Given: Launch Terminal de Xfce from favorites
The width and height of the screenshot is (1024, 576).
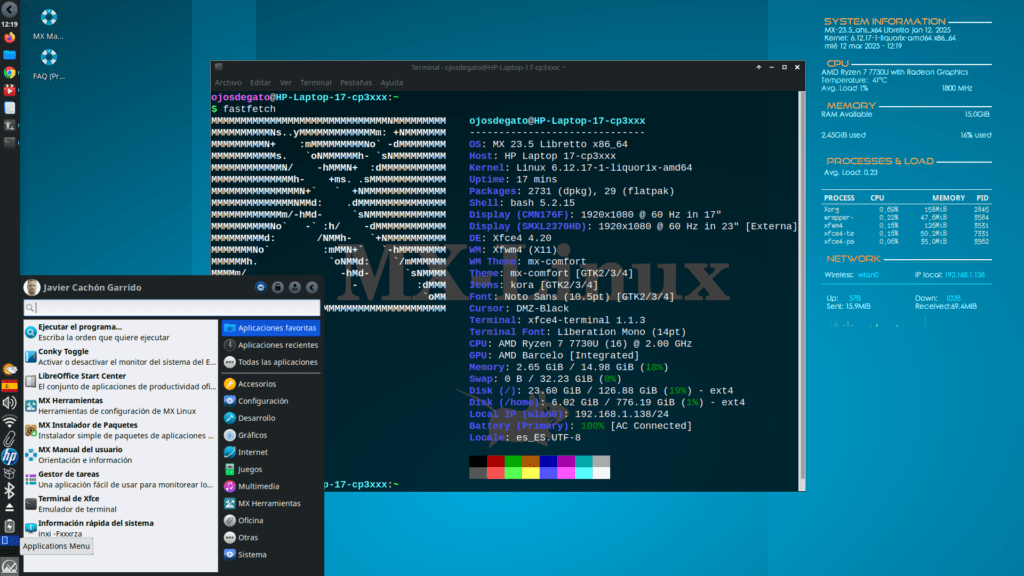Looking at the screenshot, I should pyautogui.click(x=121, y=504).
